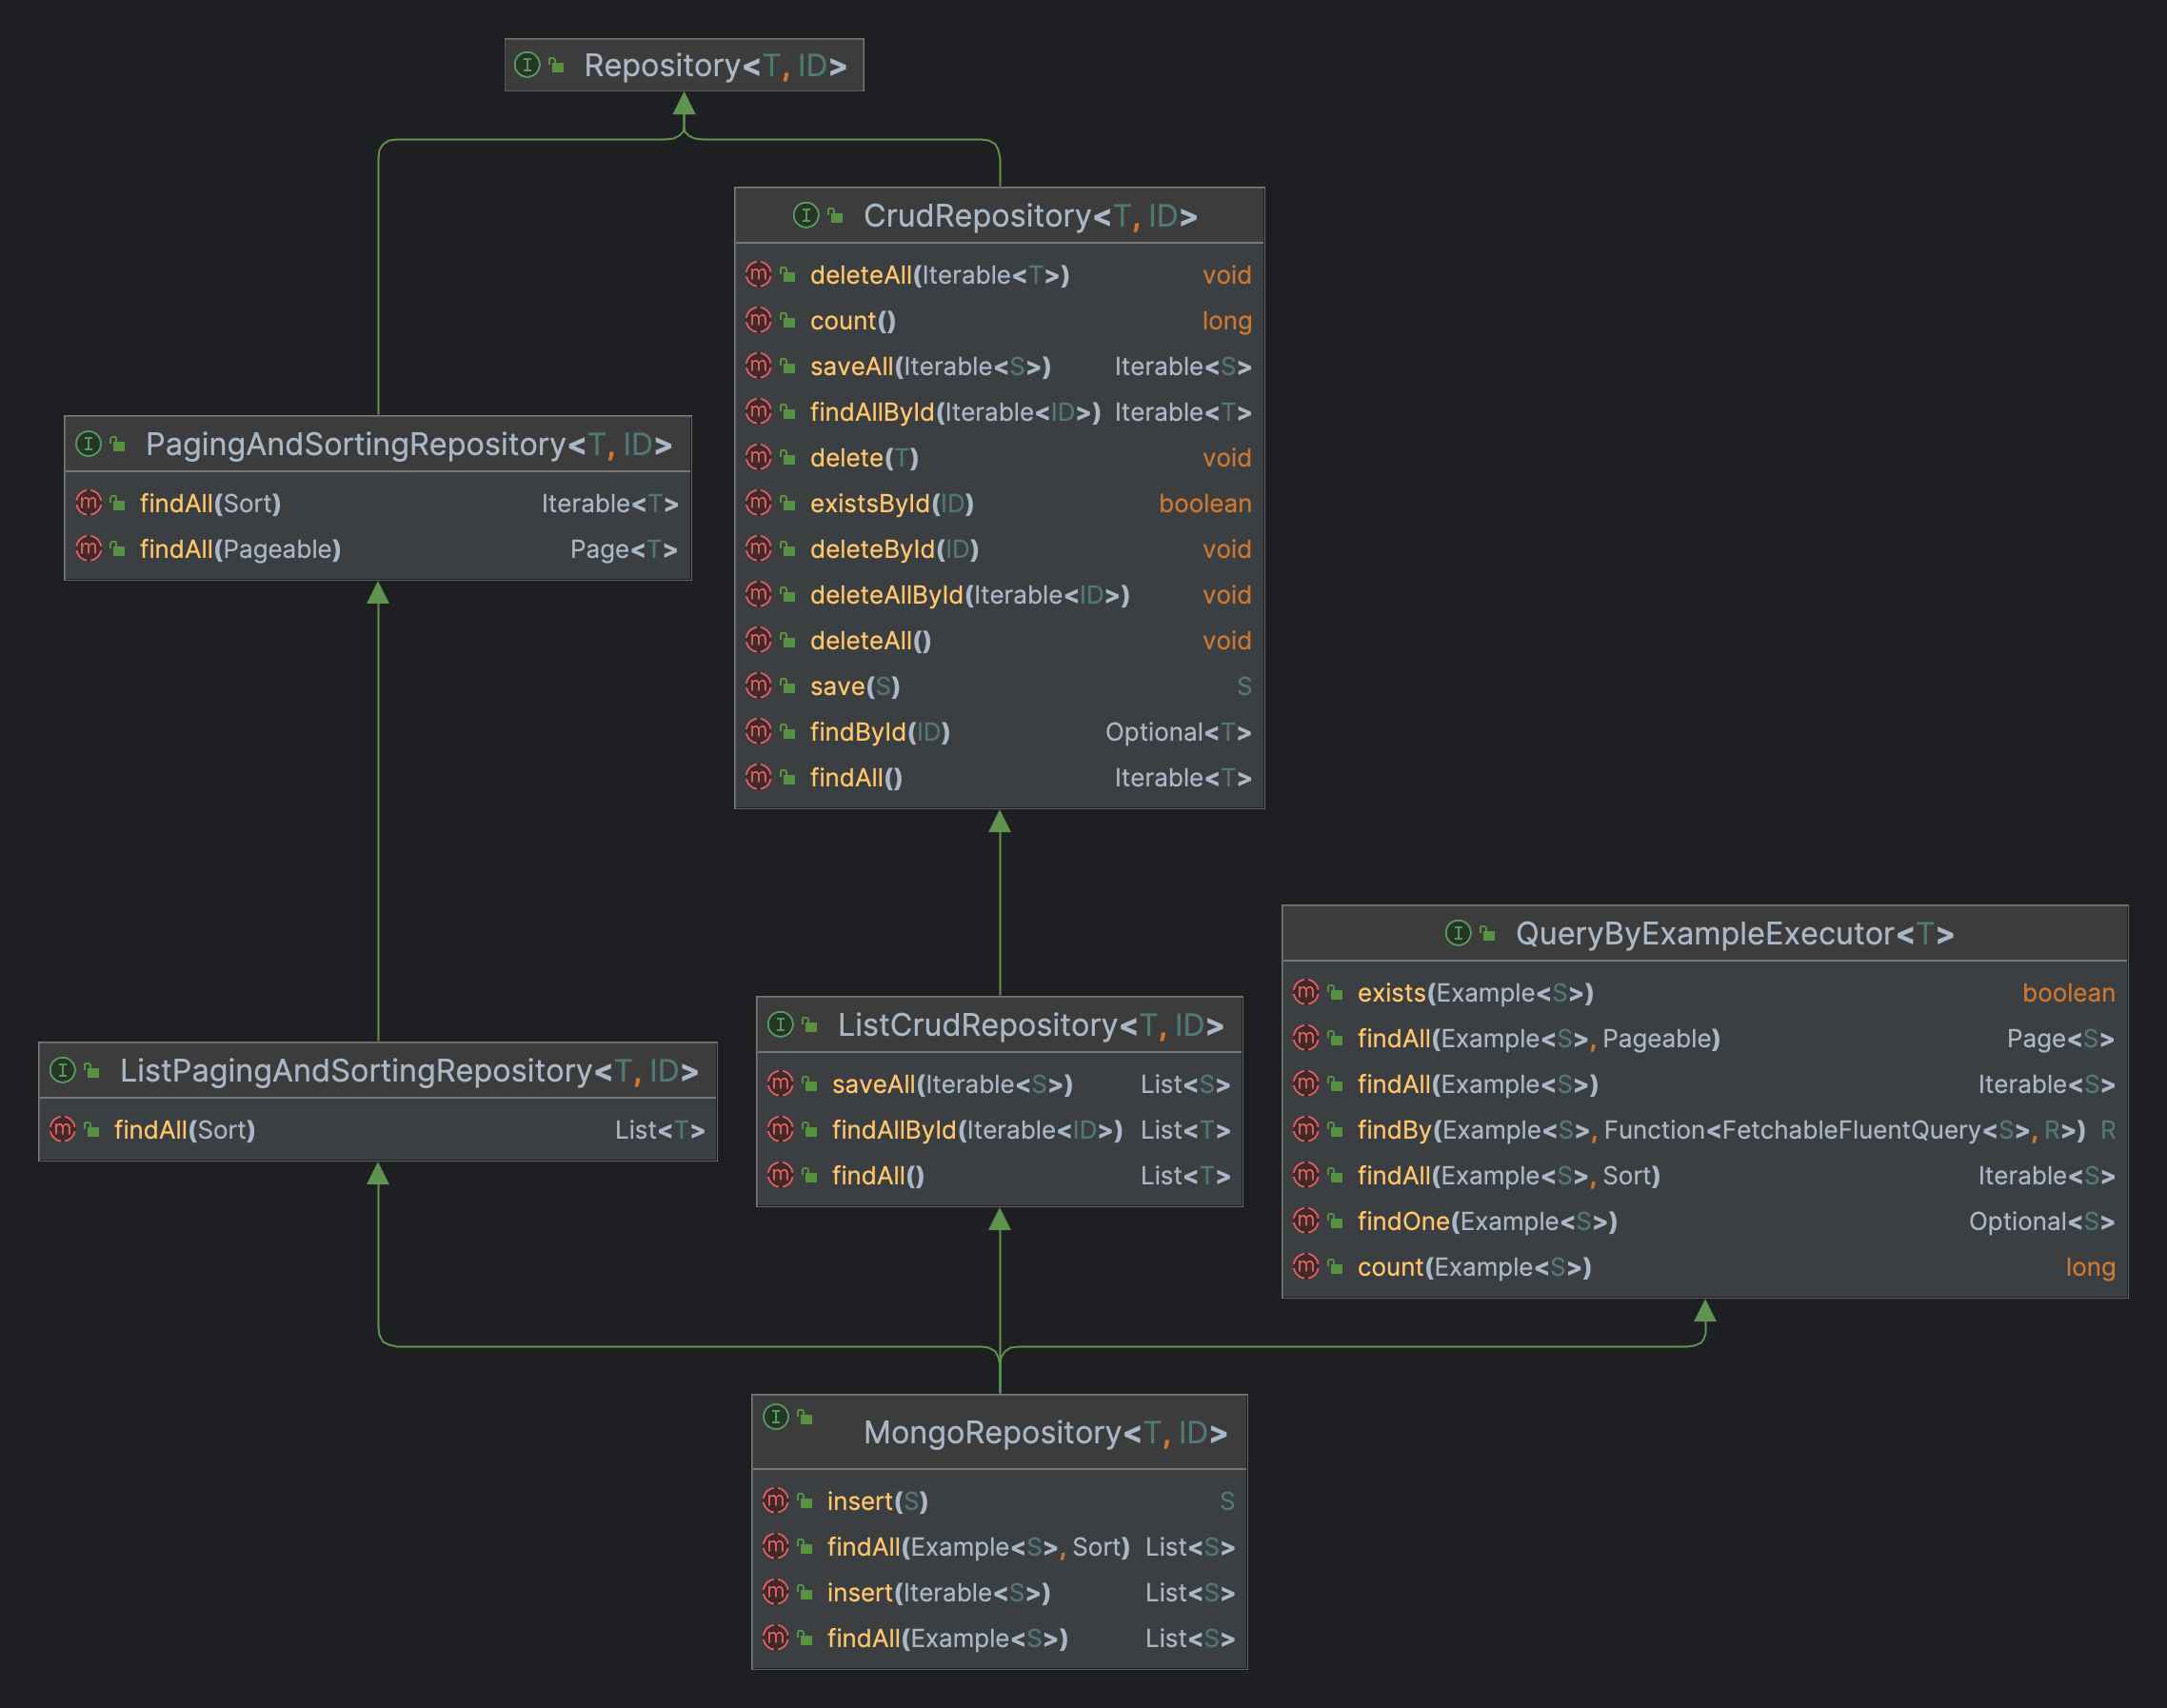Click the interface icon of PagingAndSortingRepository
The width and height of the screenshot is (2167, 1708).
click(88, 444)
